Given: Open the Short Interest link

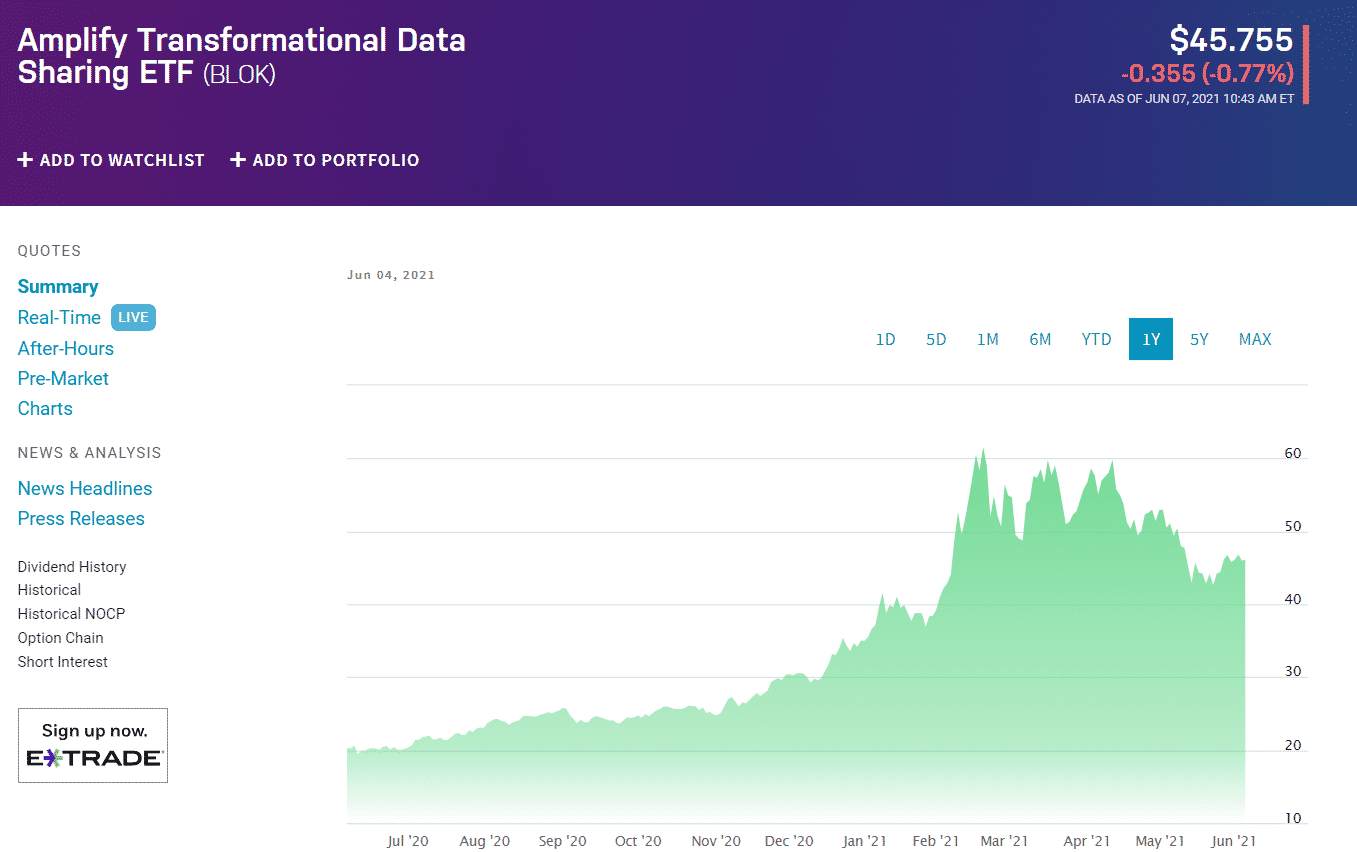Looking at the screenshot, I should [x=62, y=662].
